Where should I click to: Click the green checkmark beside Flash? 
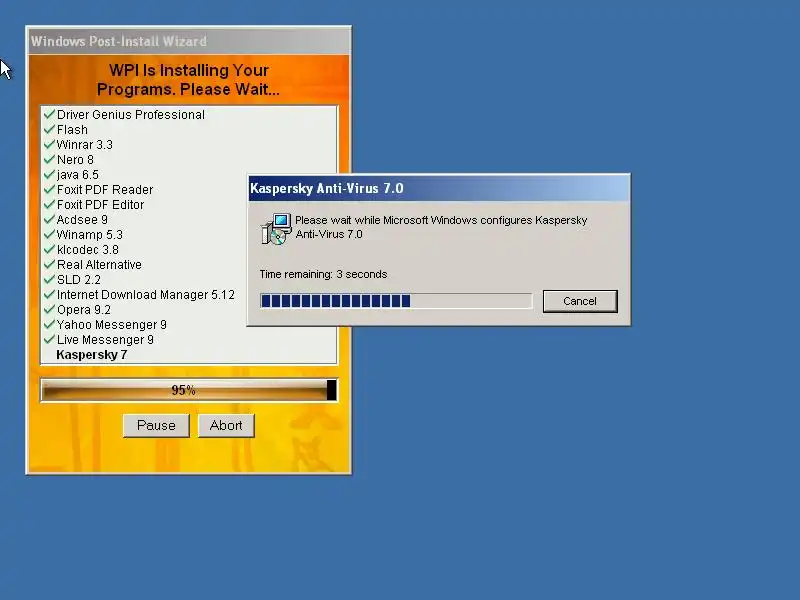tap(49, 129)
